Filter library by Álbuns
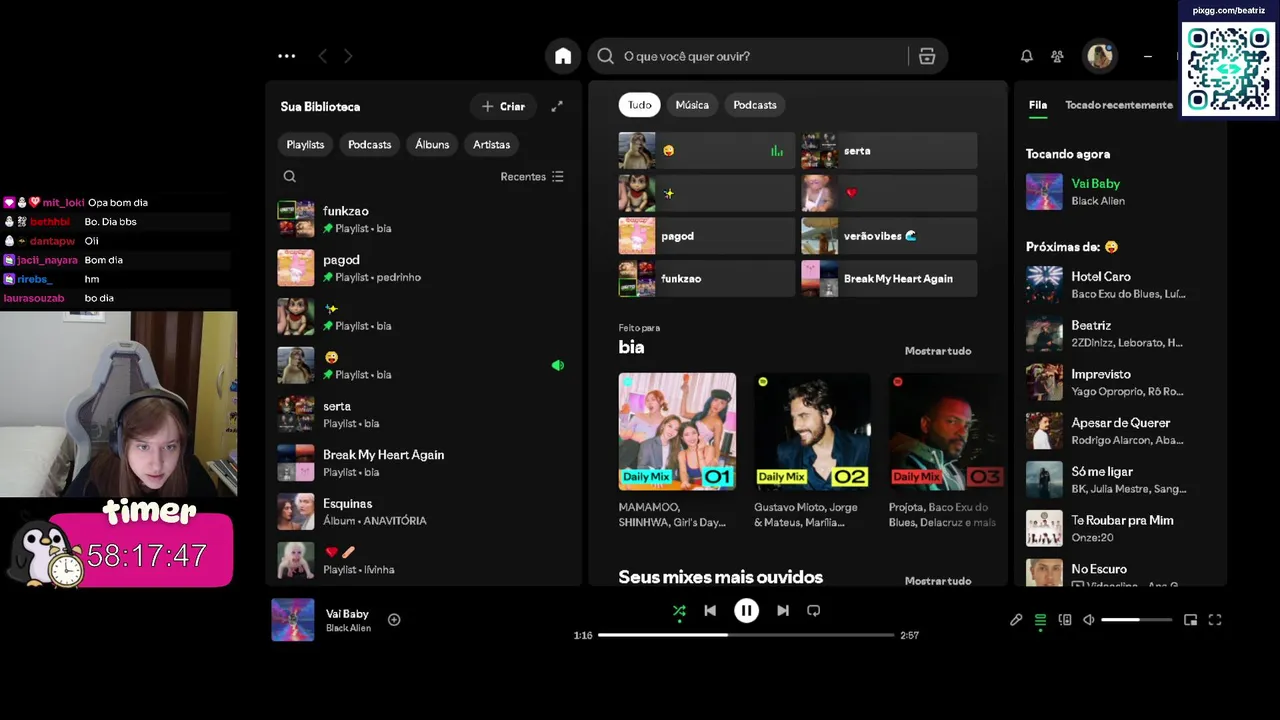Image resolution: width=1280 pixels, height=720 pixels. coord(432,145)
